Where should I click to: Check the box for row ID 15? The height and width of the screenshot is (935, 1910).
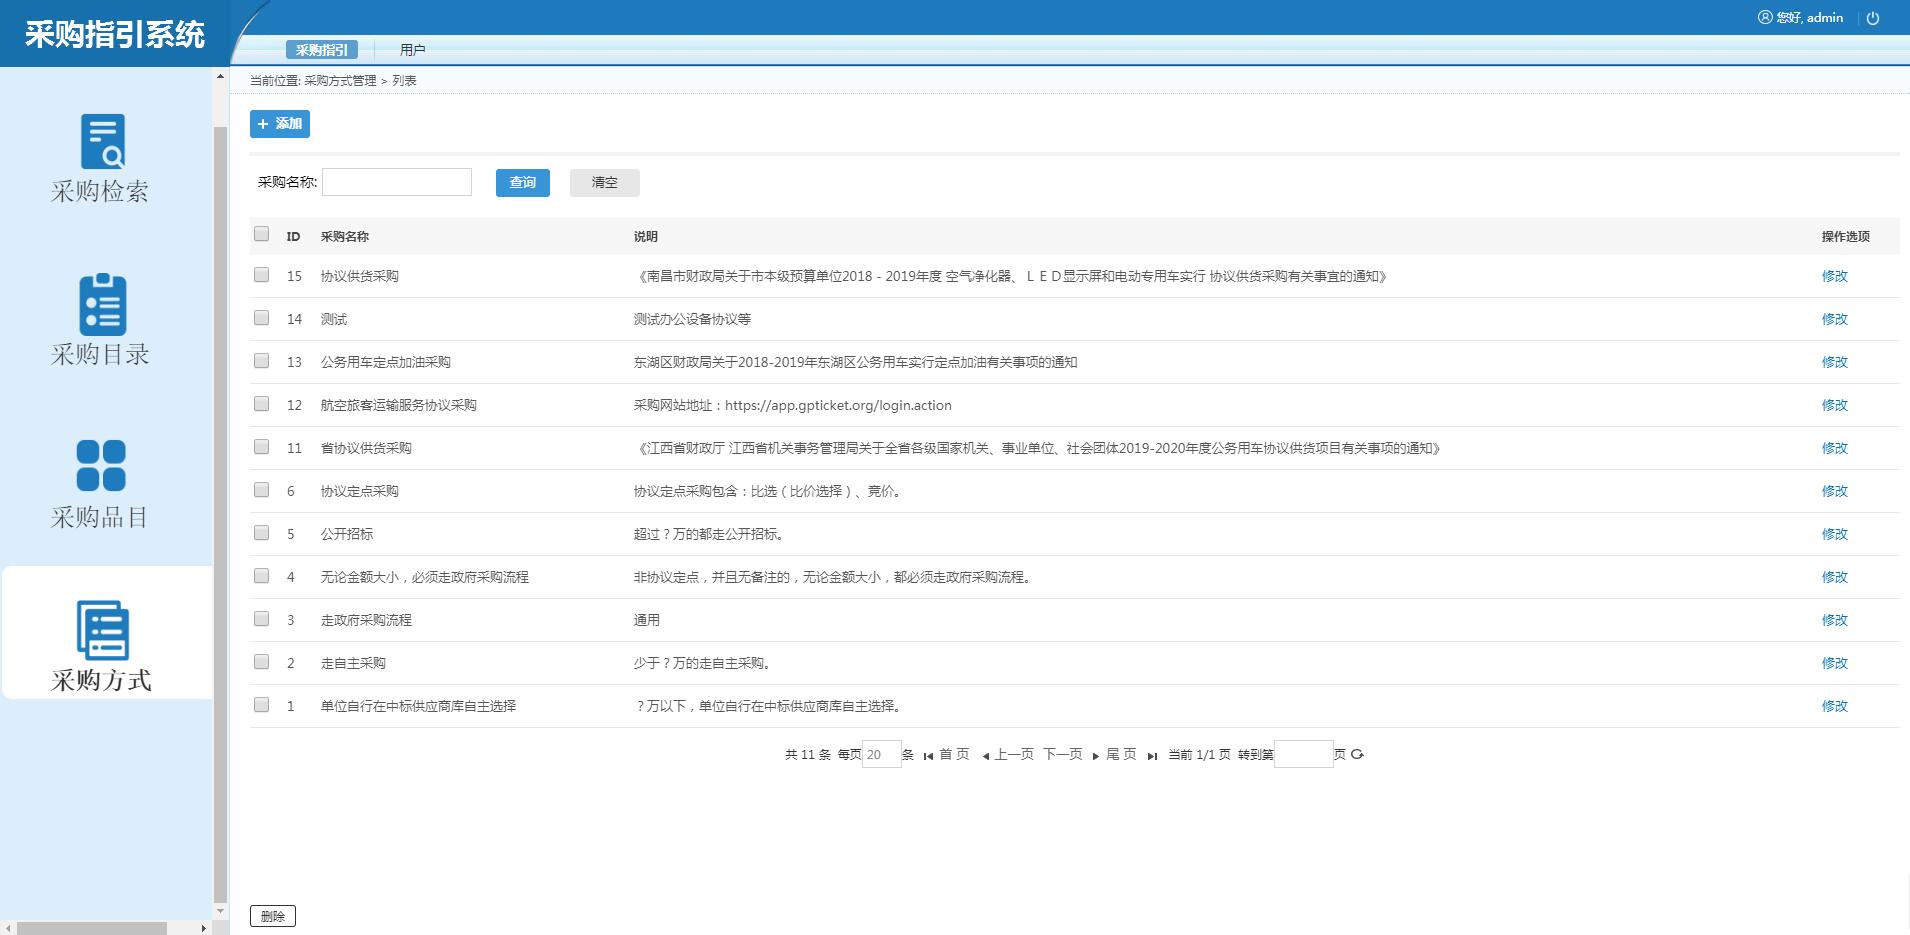(262, 275)
